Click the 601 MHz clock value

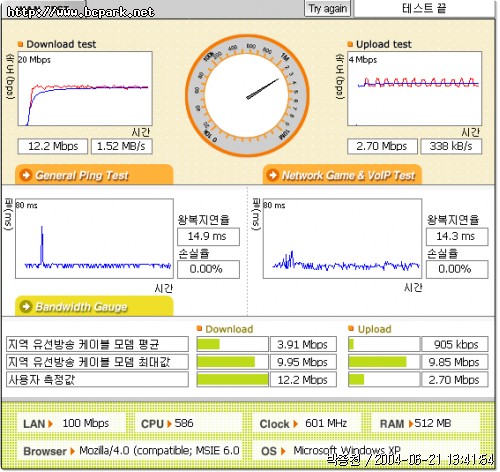(326, 423)
